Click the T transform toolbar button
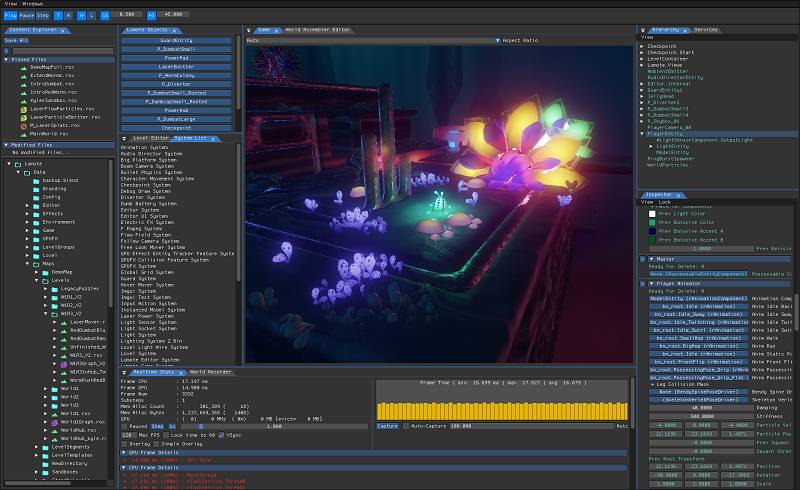The image size is (800, 490). pyautogui.click(x=58, y=15)
